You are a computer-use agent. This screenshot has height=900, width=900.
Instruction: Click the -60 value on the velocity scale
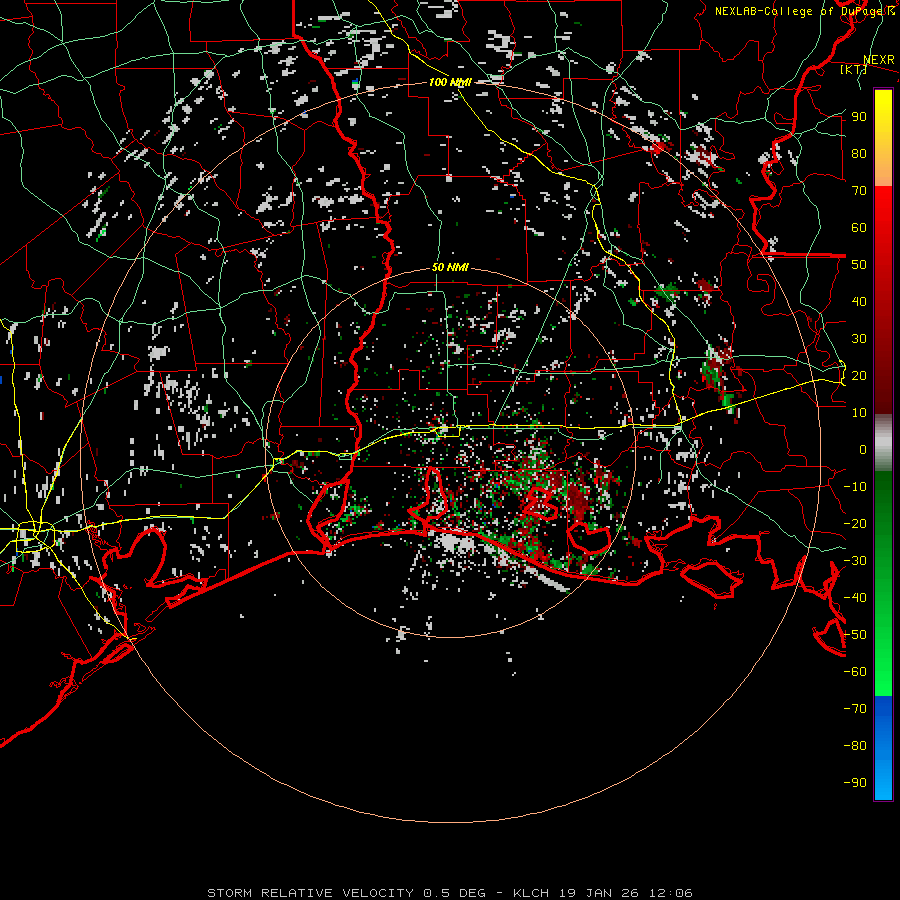(x=855, y=672)
